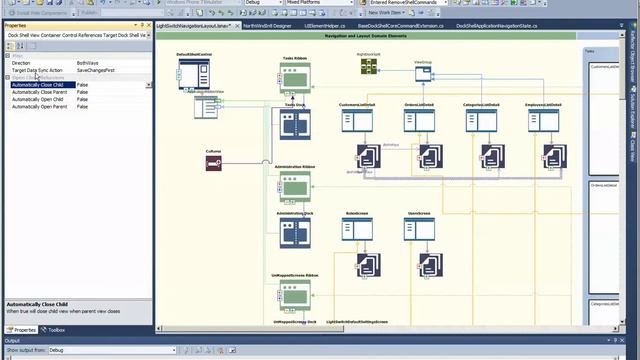Select the view shape below OrdersListDetail
Image resolution: width=640 pixels, height=360 pixels.
(431, 156)
